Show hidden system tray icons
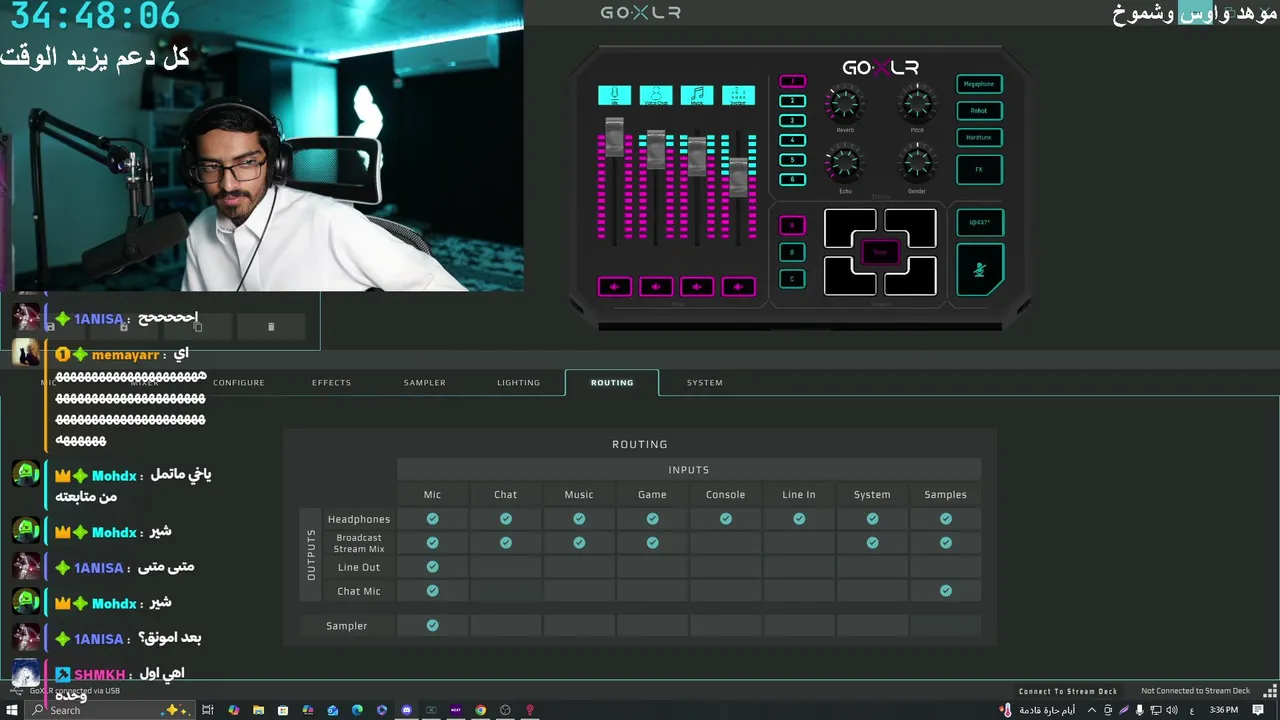1280x720 pixels. click(1092, 710)
